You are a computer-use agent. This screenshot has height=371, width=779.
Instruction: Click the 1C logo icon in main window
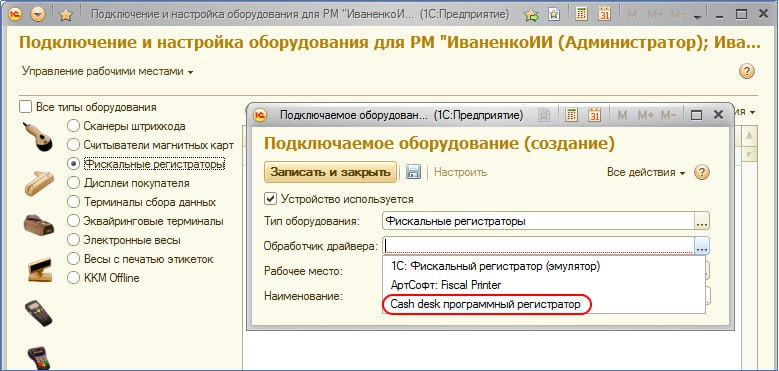[x=14, y=15]
